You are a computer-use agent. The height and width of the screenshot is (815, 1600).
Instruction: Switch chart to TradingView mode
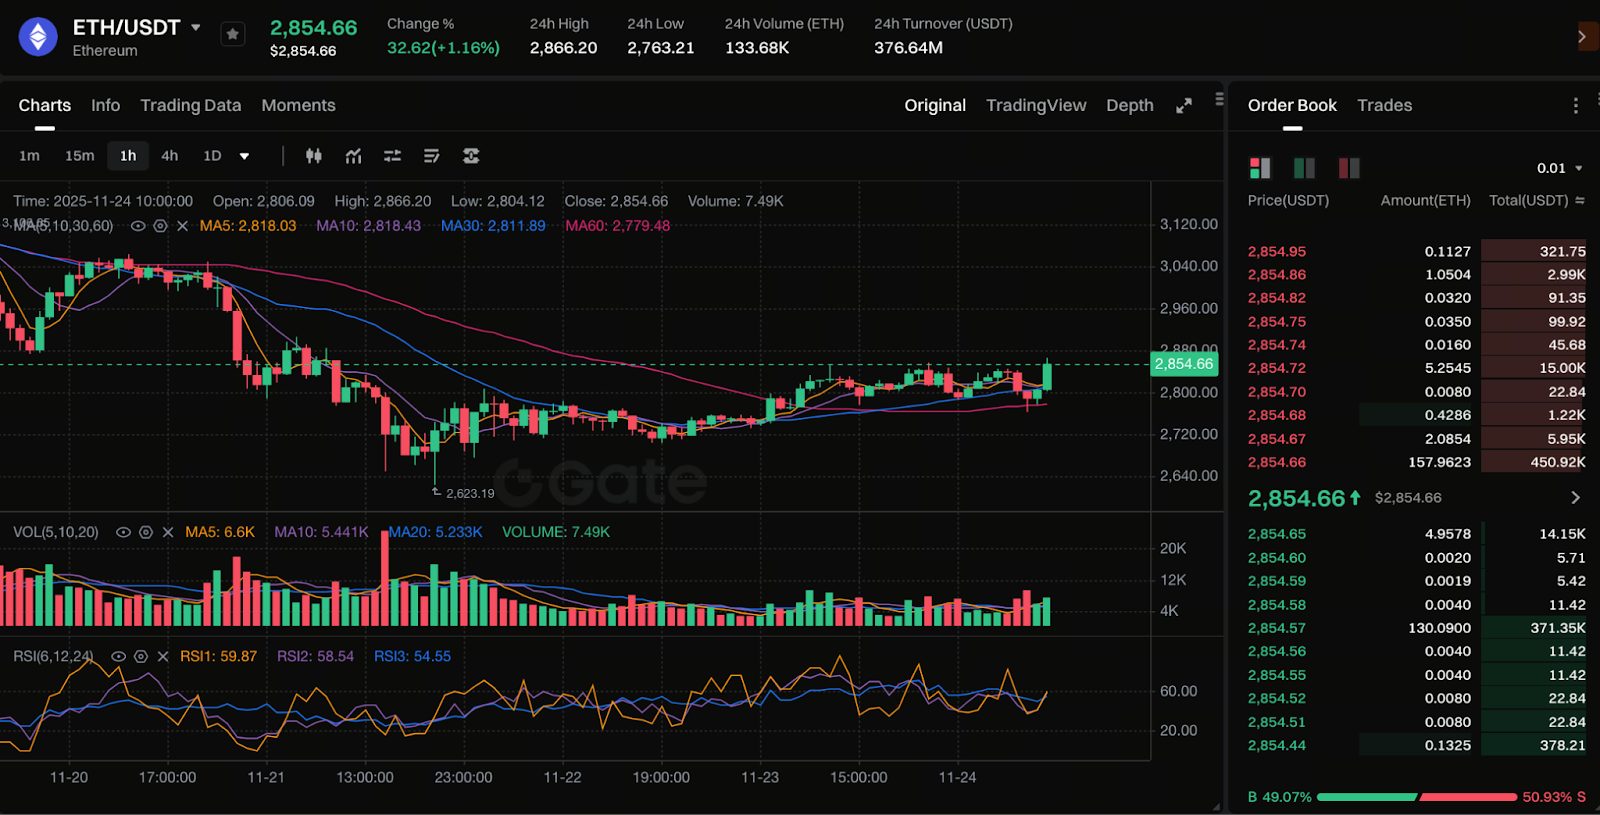[x=1036, y=106]
